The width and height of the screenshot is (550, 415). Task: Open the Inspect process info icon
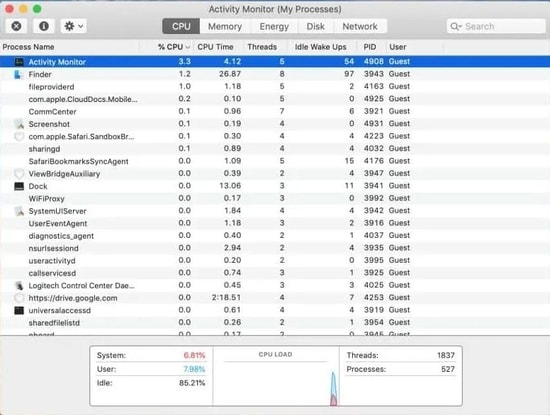click(x=43, y=26)
